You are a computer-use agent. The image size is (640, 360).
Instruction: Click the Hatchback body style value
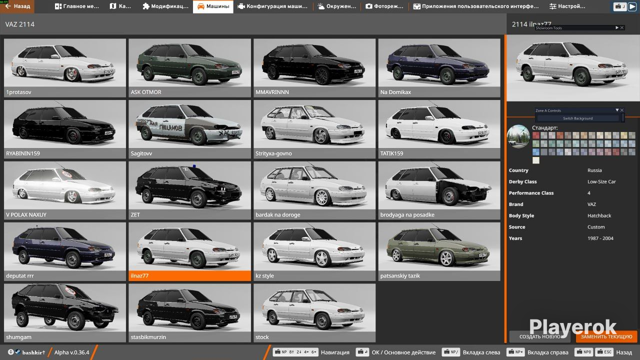point(599,216)
